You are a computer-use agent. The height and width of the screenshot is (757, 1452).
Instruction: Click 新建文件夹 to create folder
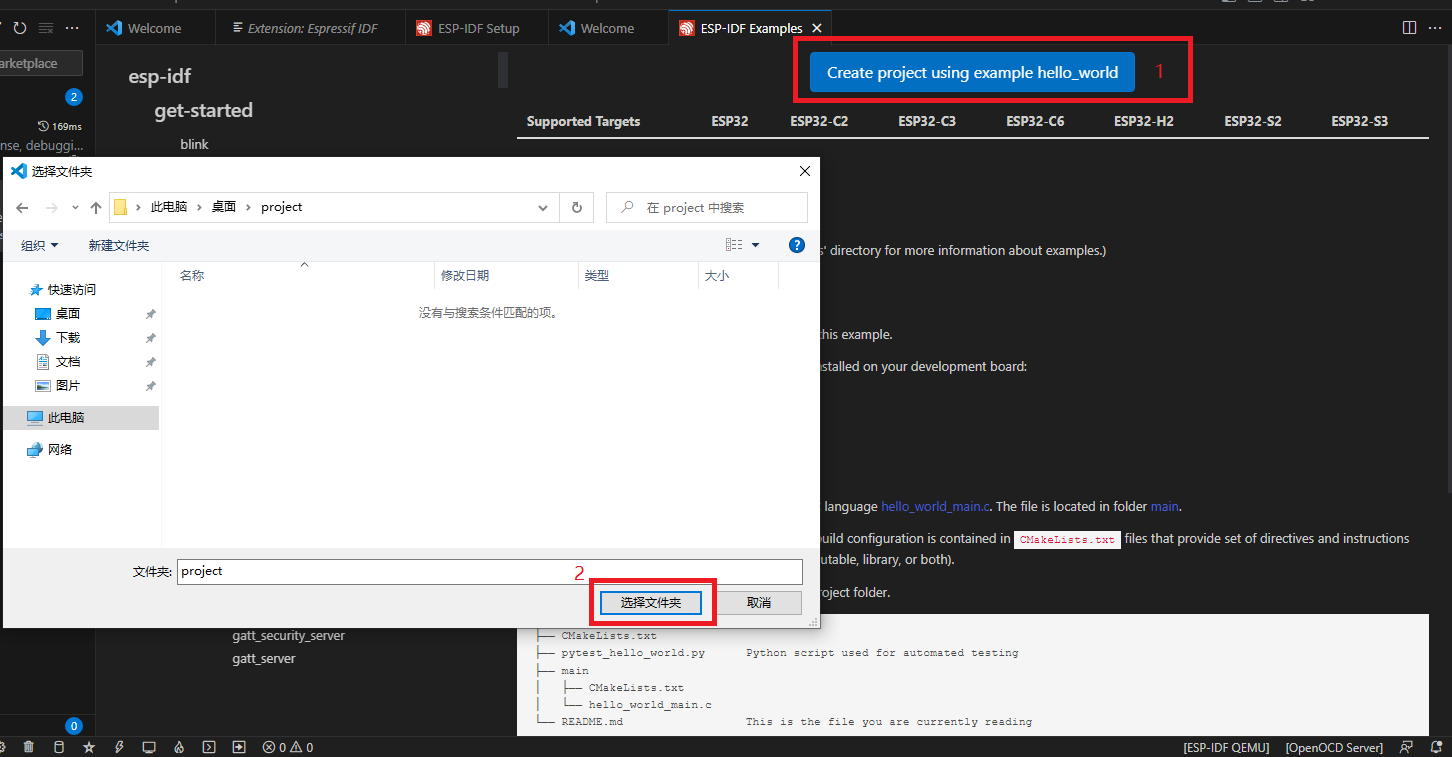pyautogui.click(x=119, y=245)
